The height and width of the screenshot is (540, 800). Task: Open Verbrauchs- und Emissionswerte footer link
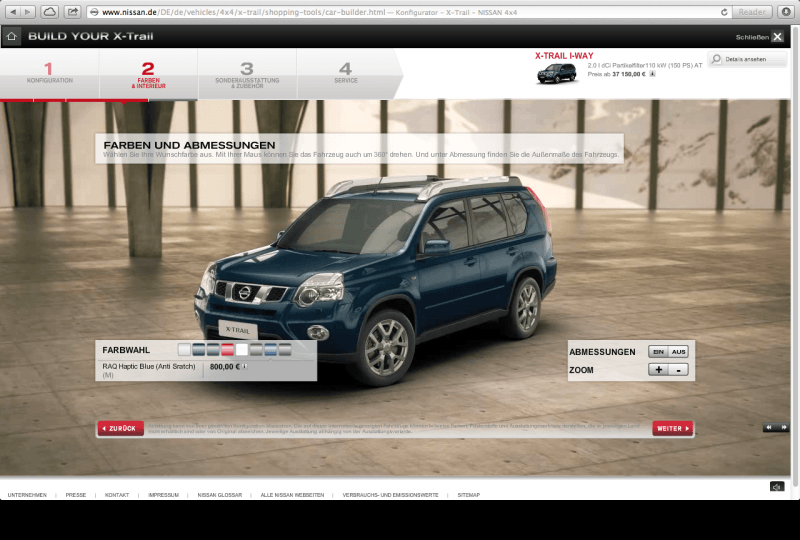390,495
